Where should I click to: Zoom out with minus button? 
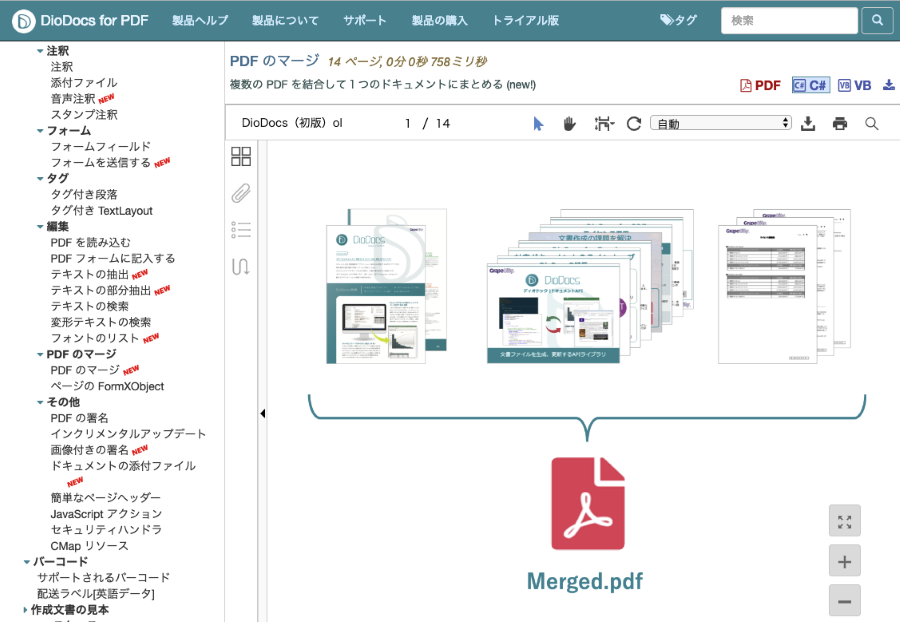844,601
